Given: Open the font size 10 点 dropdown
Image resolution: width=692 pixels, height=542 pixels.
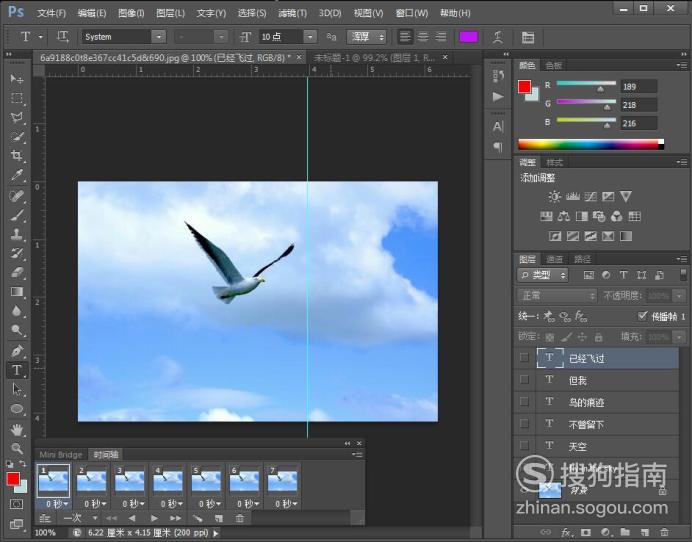Looking at the screenshot, I should coord(310,37).
